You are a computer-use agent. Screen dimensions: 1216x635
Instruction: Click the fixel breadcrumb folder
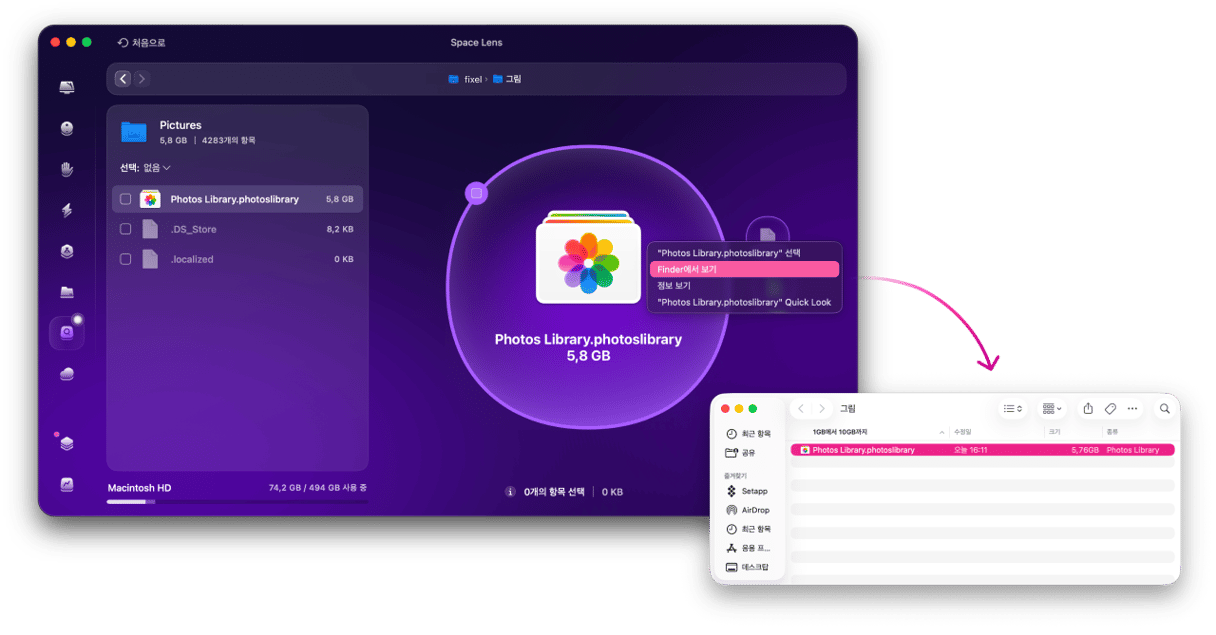466,79
